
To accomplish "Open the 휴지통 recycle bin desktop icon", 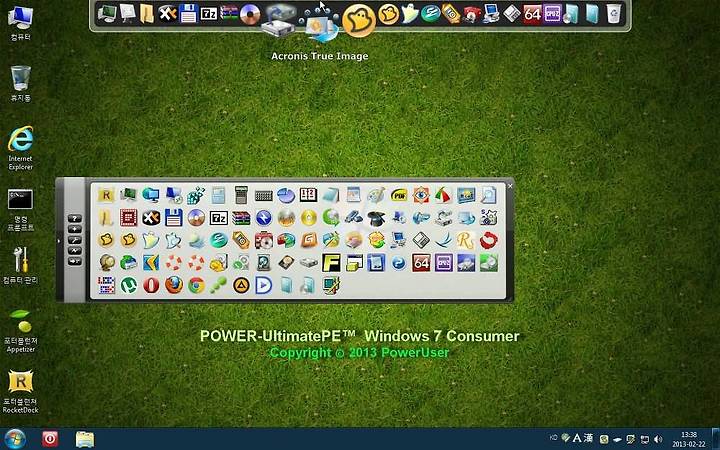I will [x=20, y=84].
